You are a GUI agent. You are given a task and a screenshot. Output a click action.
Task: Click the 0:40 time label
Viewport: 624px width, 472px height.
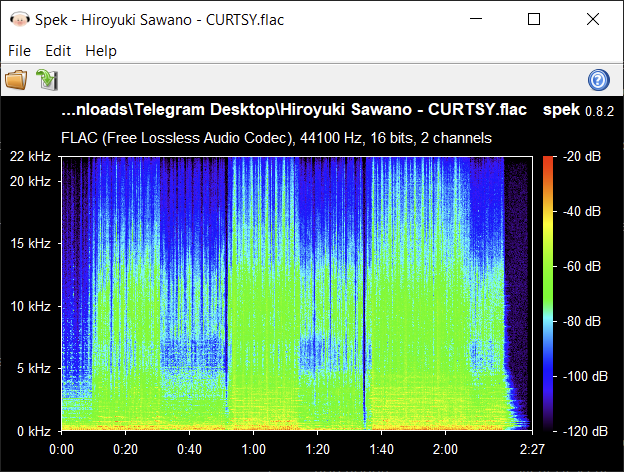[x=189, y=449]
